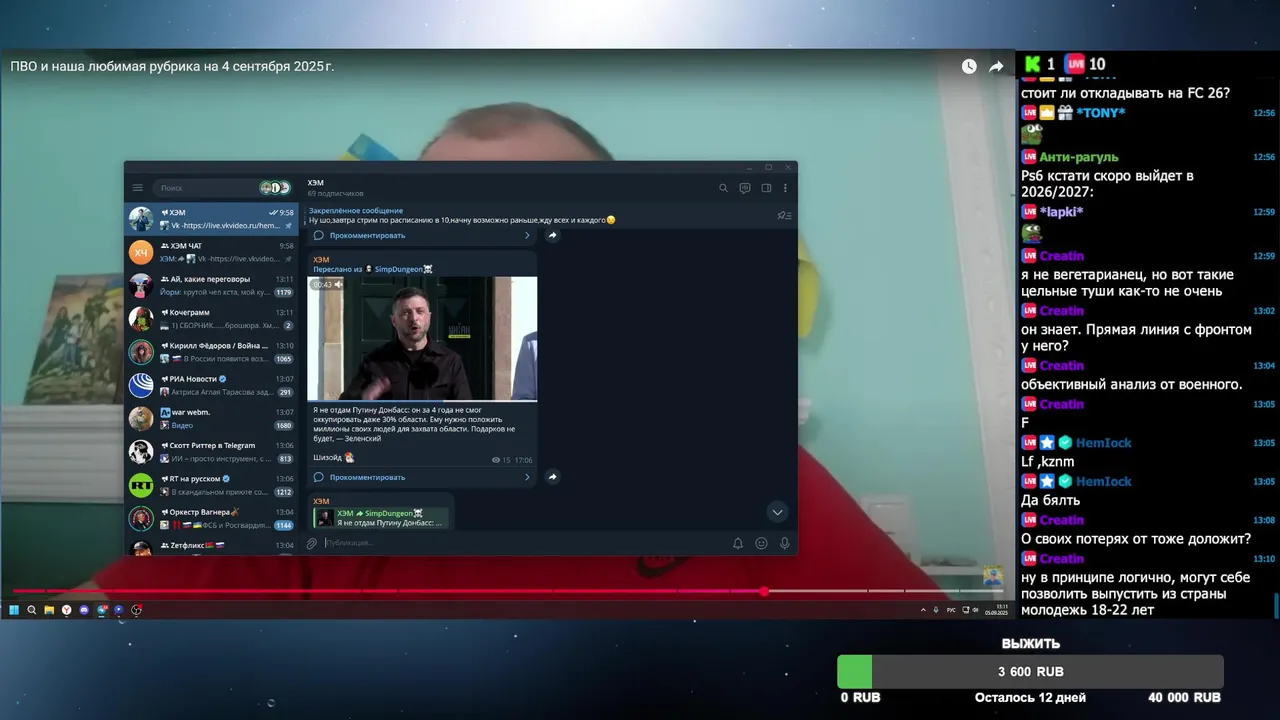1280x720 pixels.
Task: Unmute the video via the speaker icon near 00:43
Action: tap(338, 285)
